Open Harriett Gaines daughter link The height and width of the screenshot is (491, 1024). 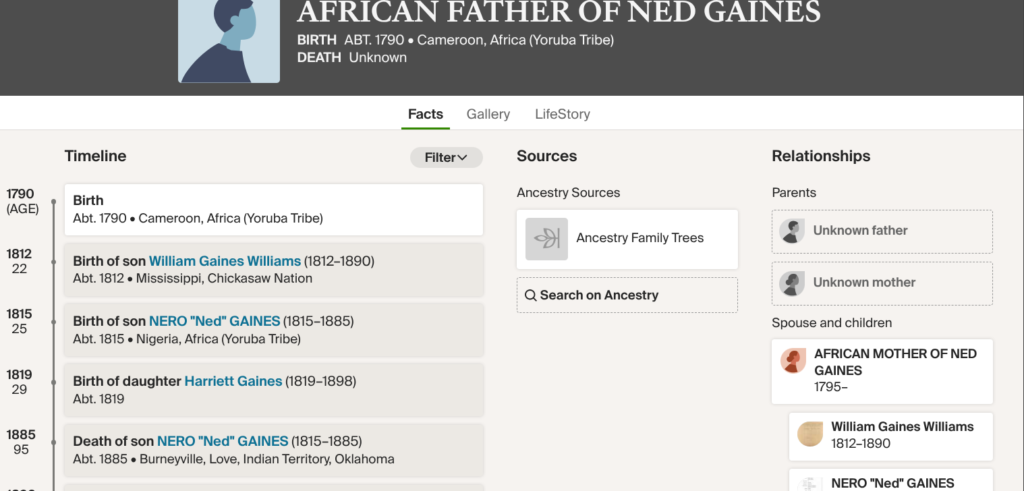click(x=233, y=381)
